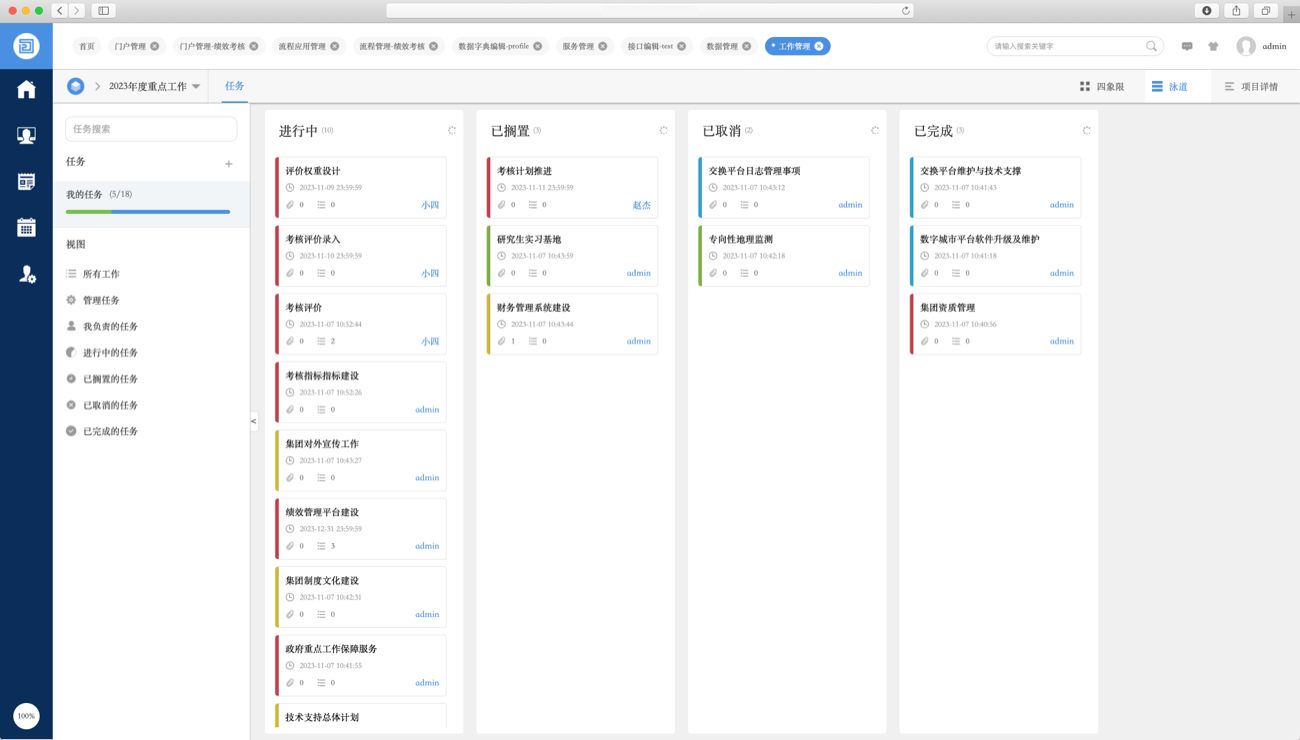Click the 任务搜索 search field

[151, 129]
